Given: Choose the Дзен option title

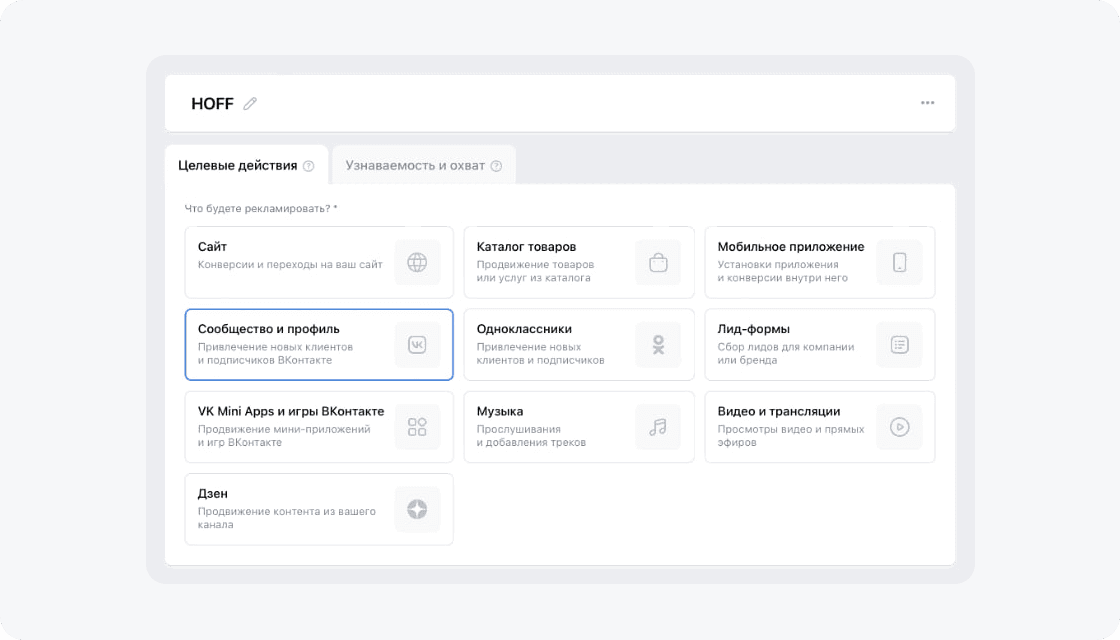Looking at the screenshot, I should [x=212, y=494].
